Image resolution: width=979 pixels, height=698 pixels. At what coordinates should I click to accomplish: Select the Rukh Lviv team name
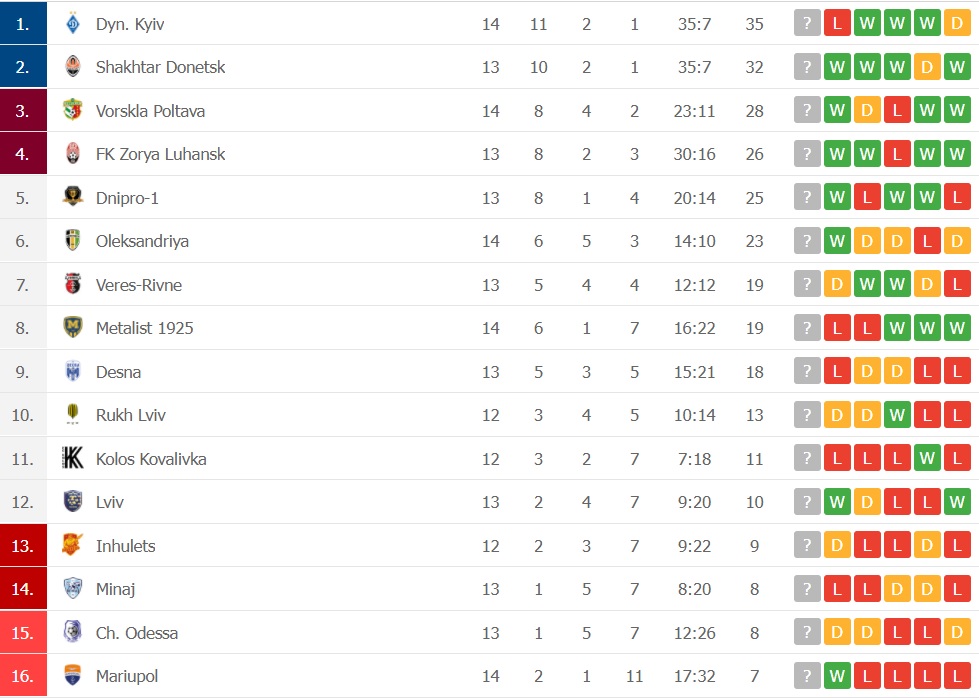(x=130, y=415)
